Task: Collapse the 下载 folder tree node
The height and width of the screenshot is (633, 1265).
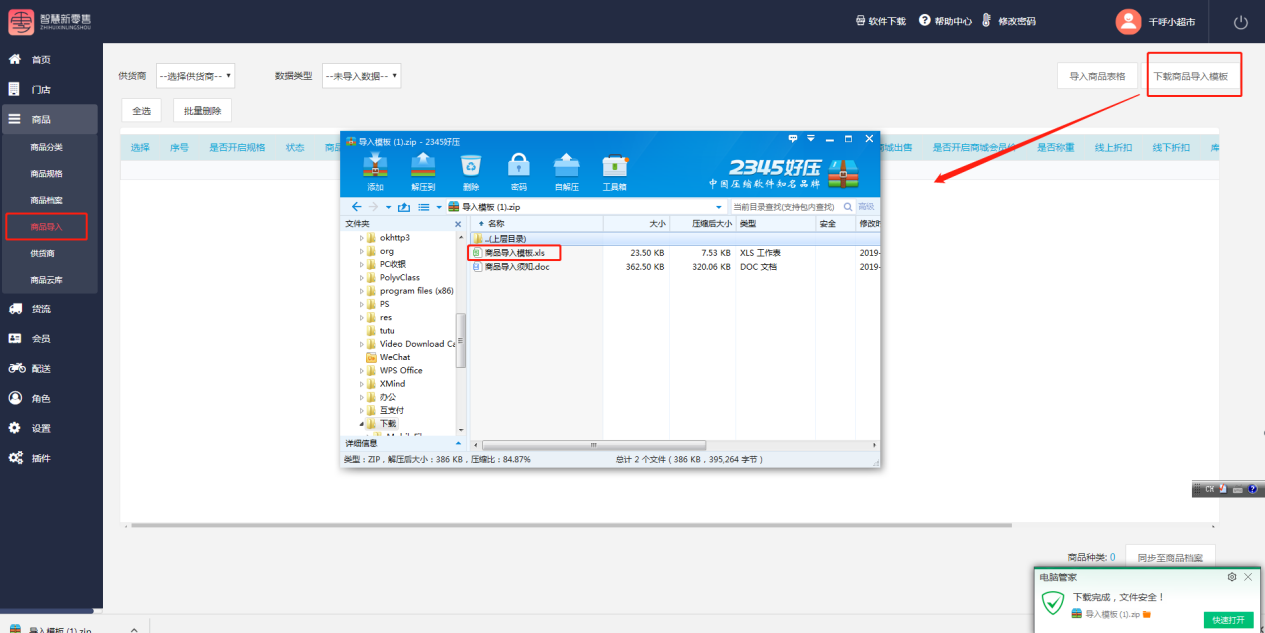Action: pyautogui.click(x=362, y=424)
